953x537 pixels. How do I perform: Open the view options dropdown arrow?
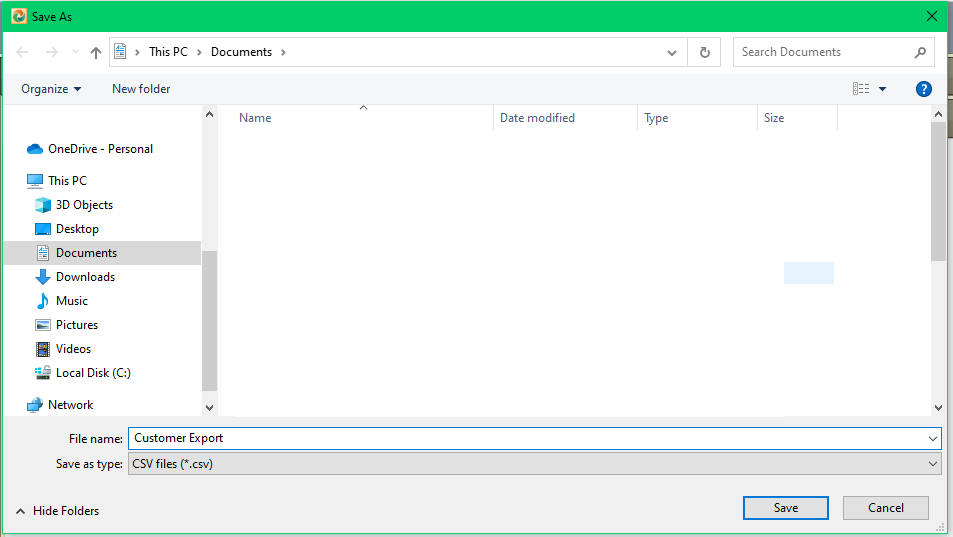pos(882,89)
